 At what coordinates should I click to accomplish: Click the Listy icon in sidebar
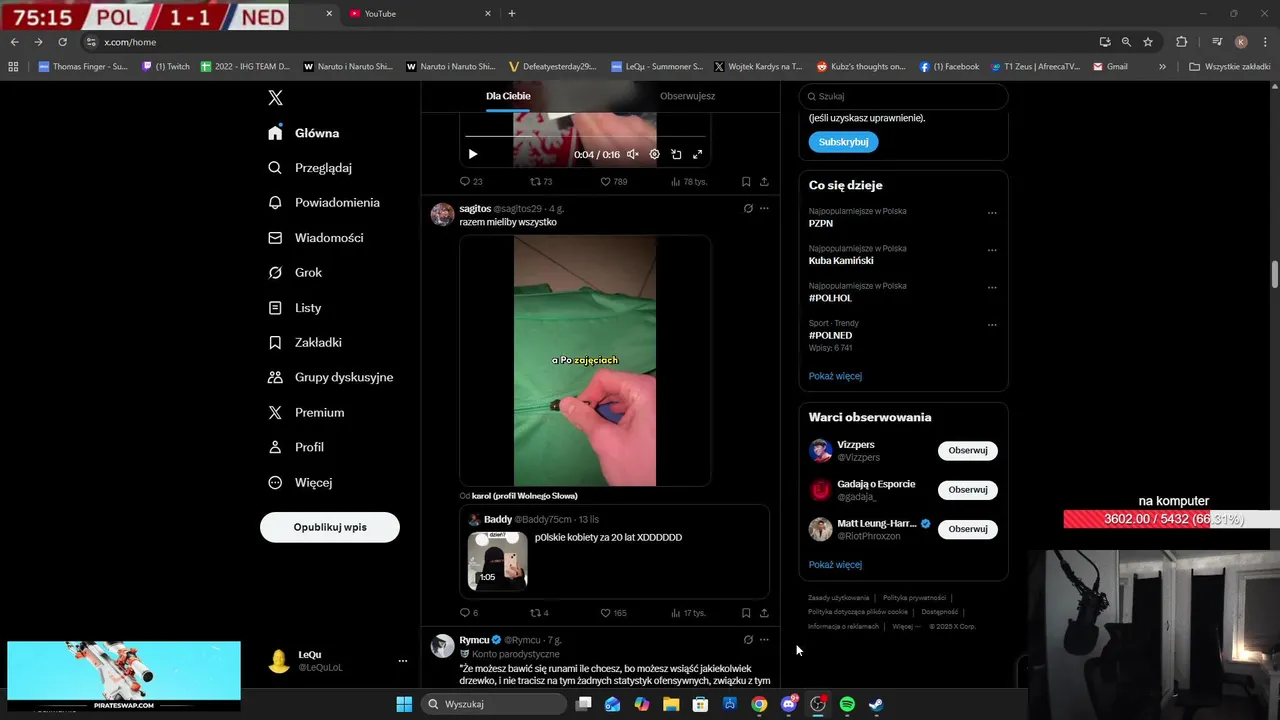click(x=275, y=308)
